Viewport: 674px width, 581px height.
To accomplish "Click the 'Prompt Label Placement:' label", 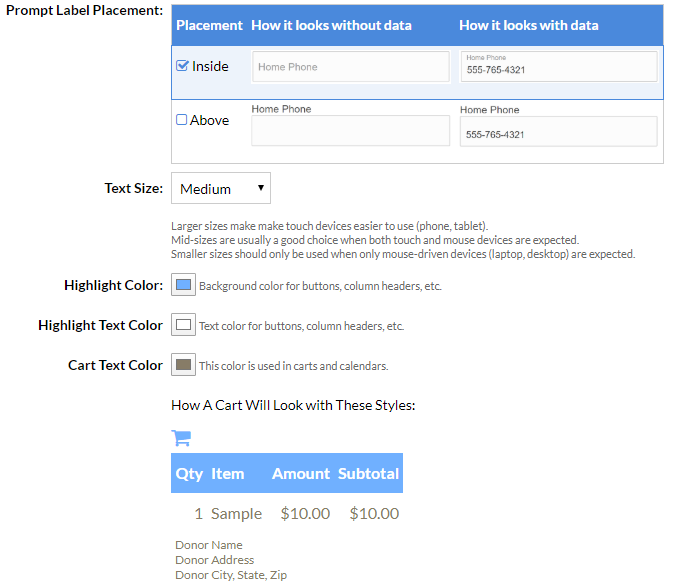I will (x=85, y=10).
